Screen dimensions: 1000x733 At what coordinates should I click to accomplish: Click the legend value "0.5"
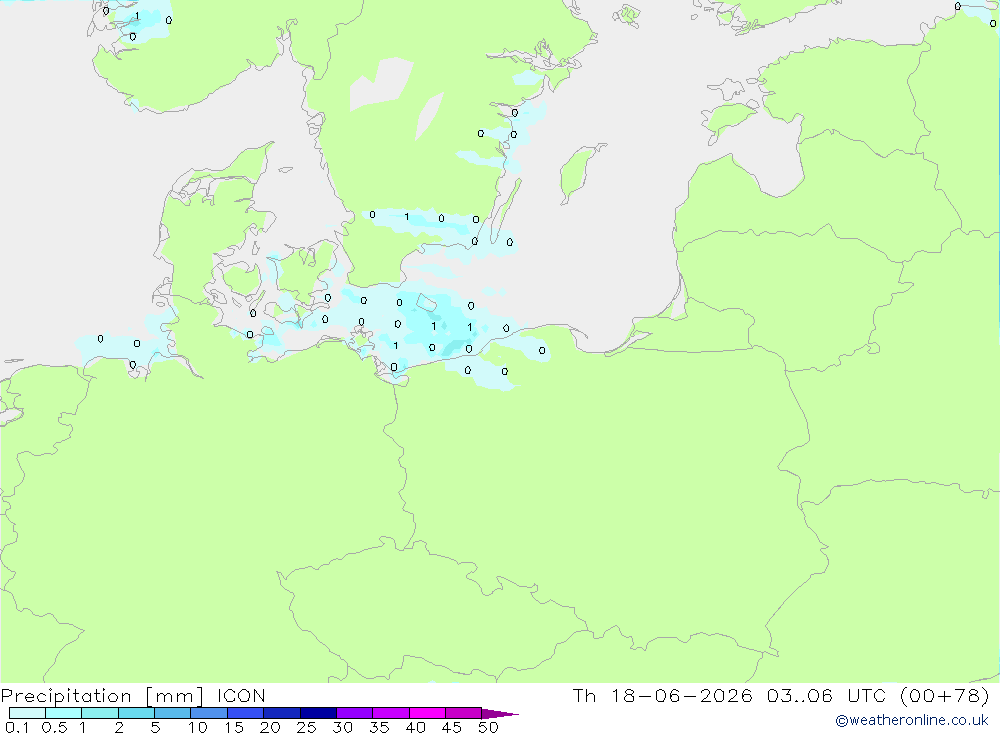point(54,727)
